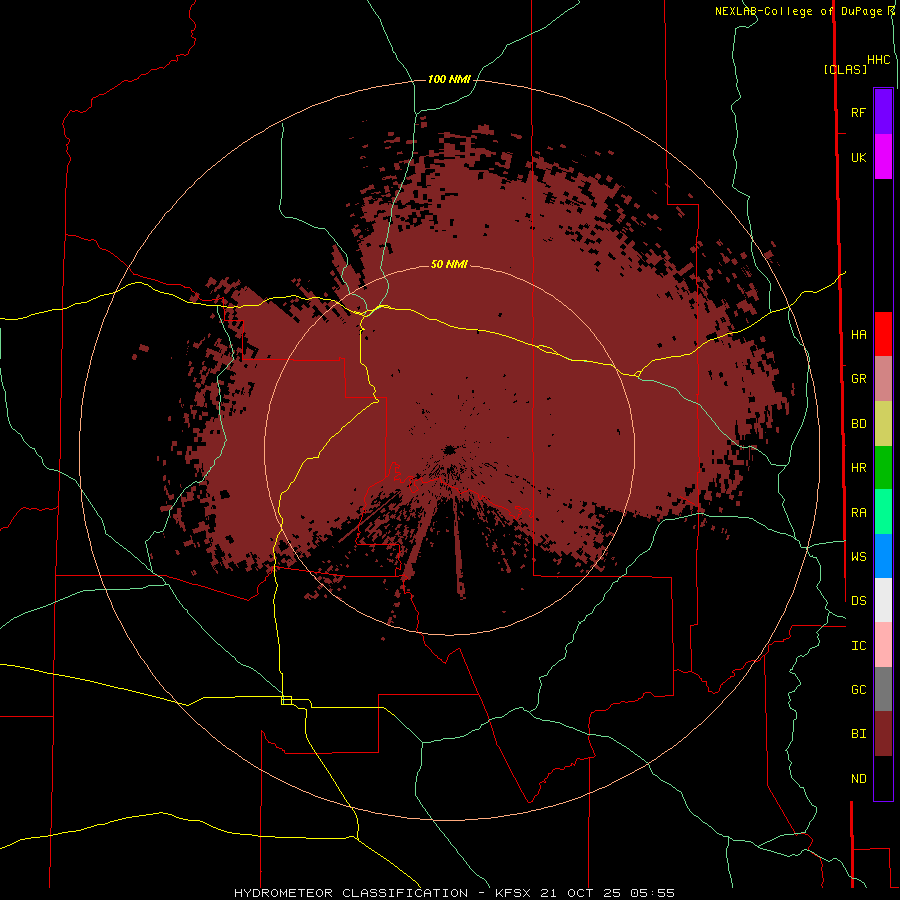Click the BD yellow legend swatch
Image resolution: width=900 pixels, height=900 pixels.
click(x=883, y=424)
